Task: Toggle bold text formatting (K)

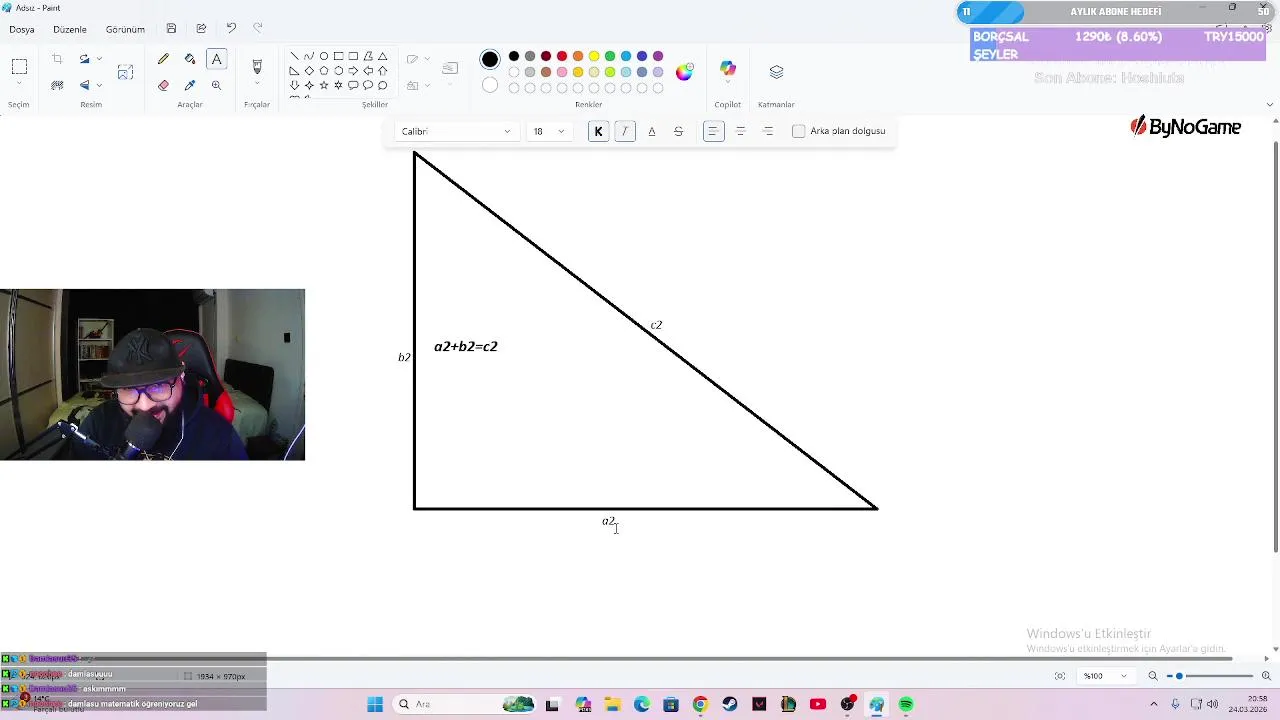Action: [x=598, y=131]
